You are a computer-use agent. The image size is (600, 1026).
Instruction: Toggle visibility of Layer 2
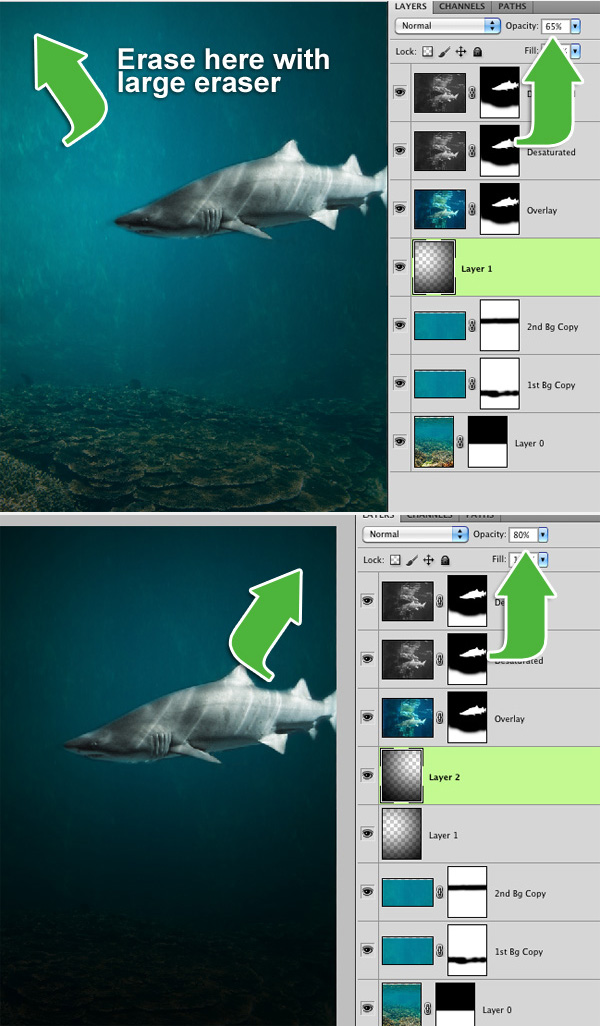coord(368,777)
